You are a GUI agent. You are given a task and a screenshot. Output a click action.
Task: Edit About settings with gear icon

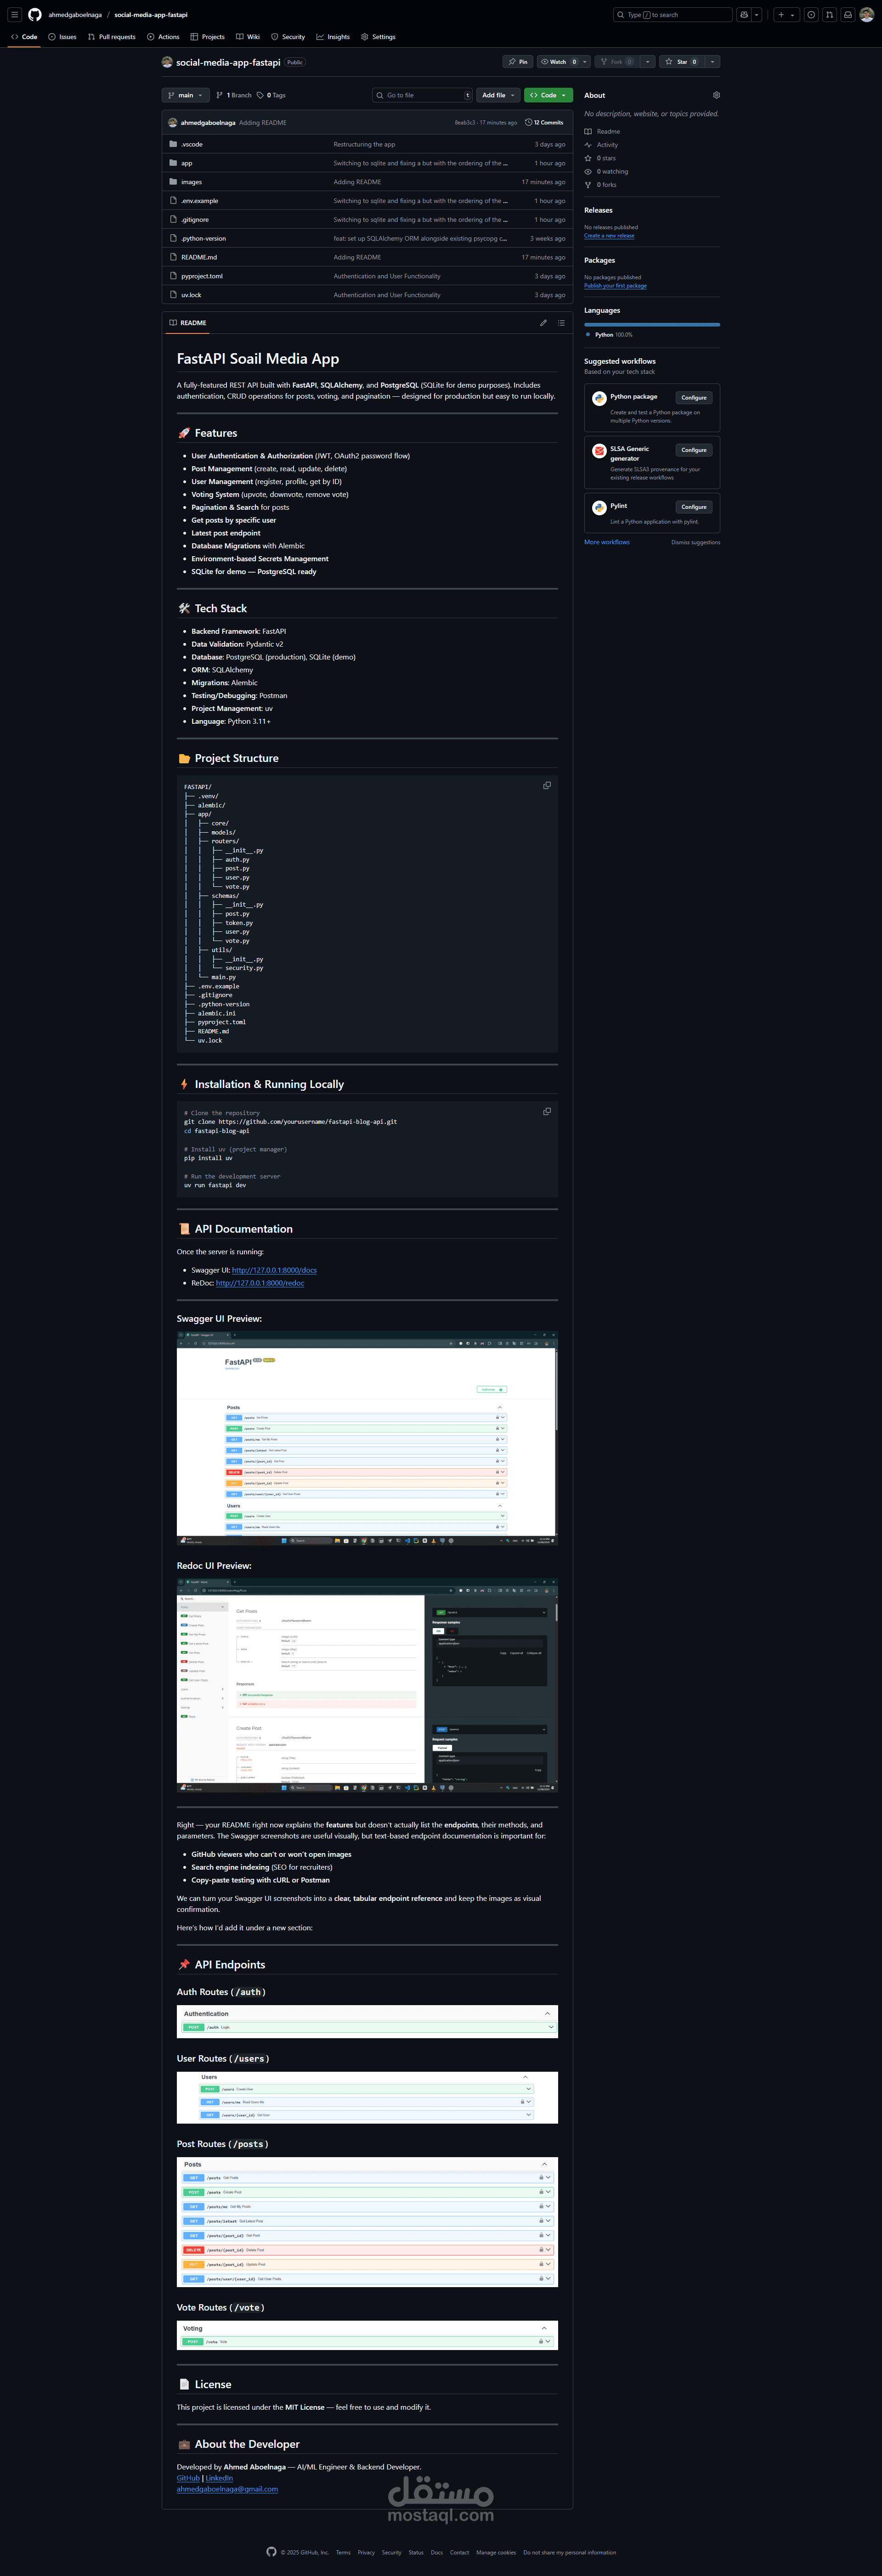point(716,95)
